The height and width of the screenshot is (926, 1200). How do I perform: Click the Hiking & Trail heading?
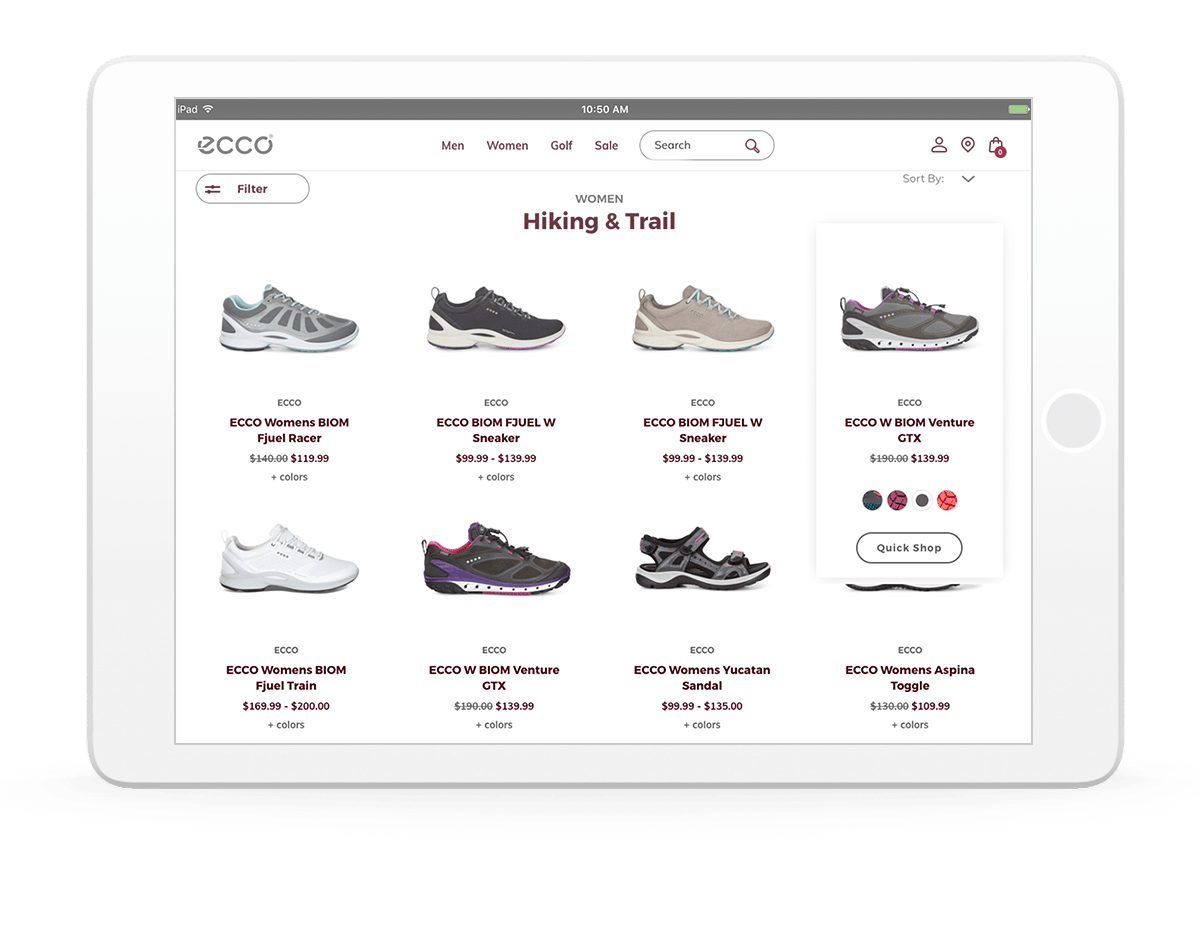[x=599, y=221]
